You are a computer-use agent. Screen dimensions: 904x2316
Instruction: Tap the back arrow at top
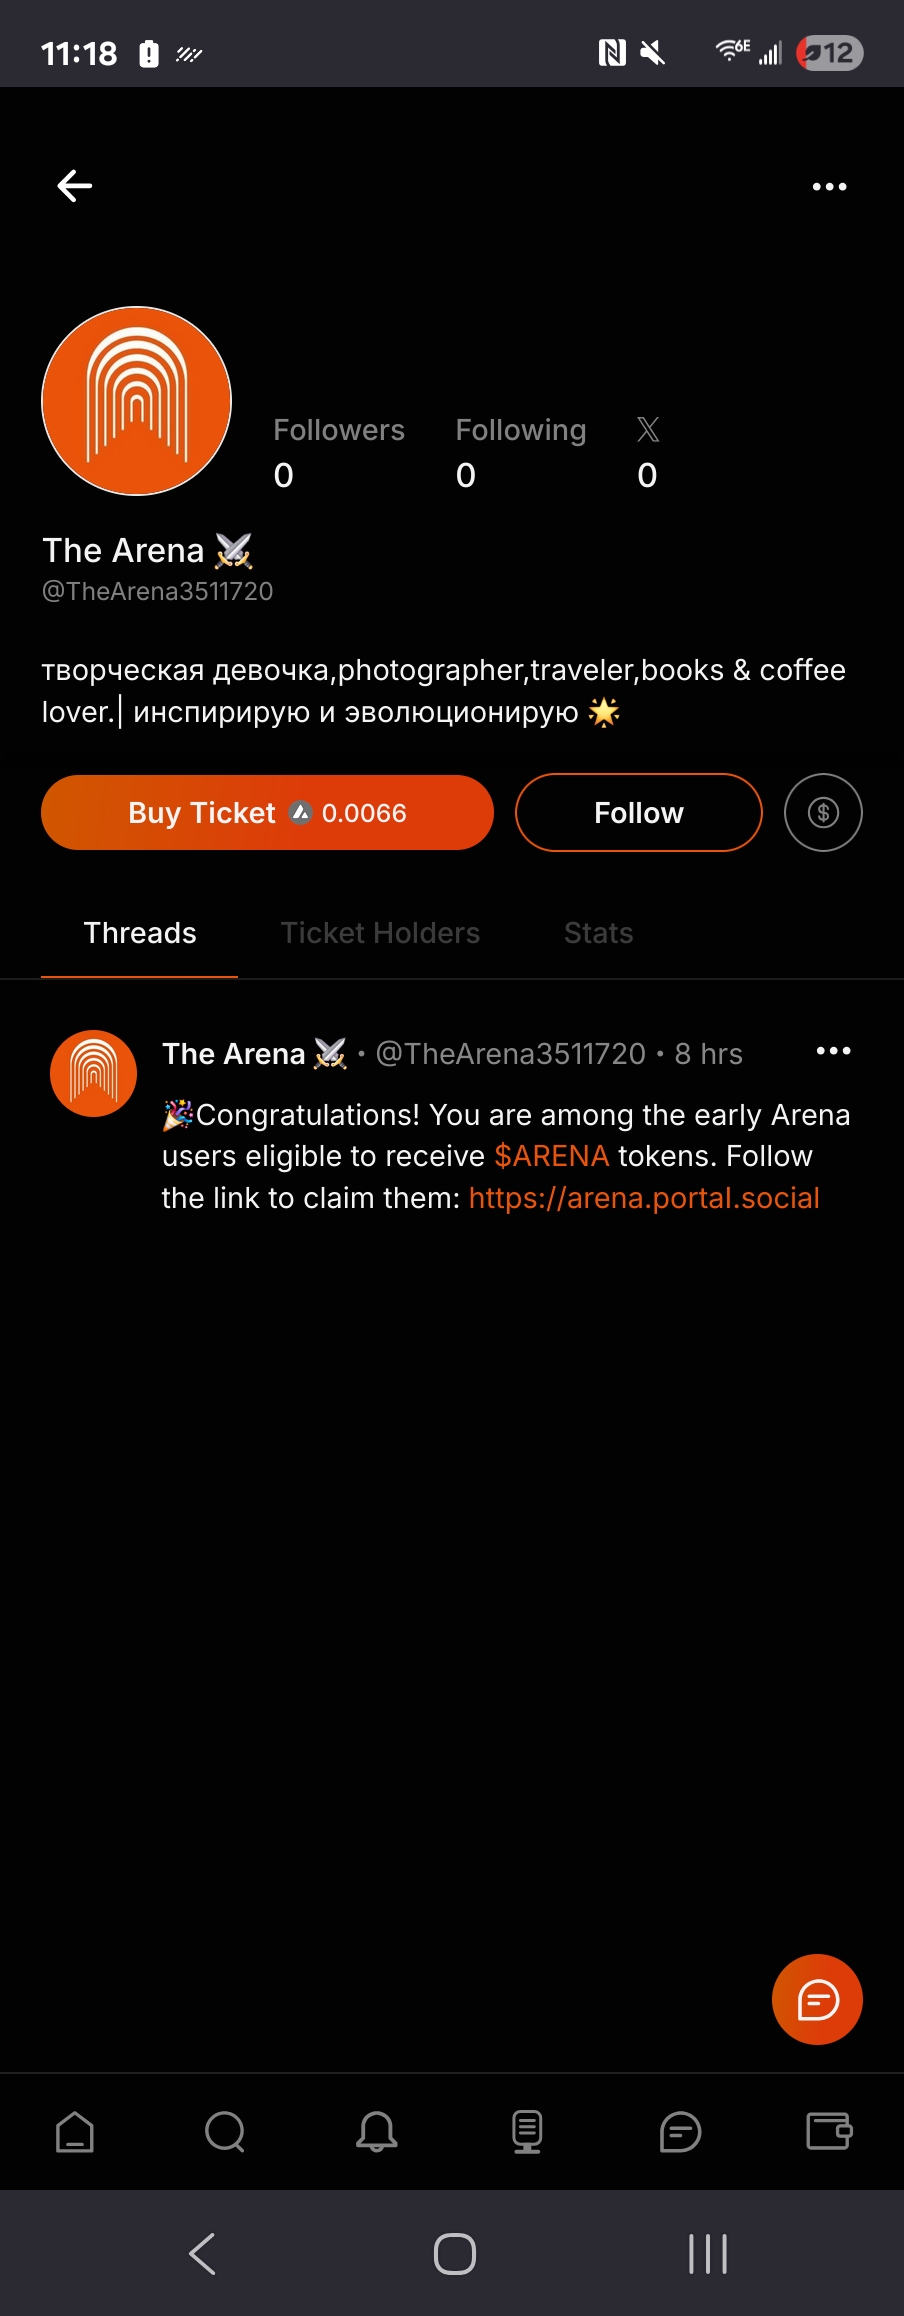(75, 186)
